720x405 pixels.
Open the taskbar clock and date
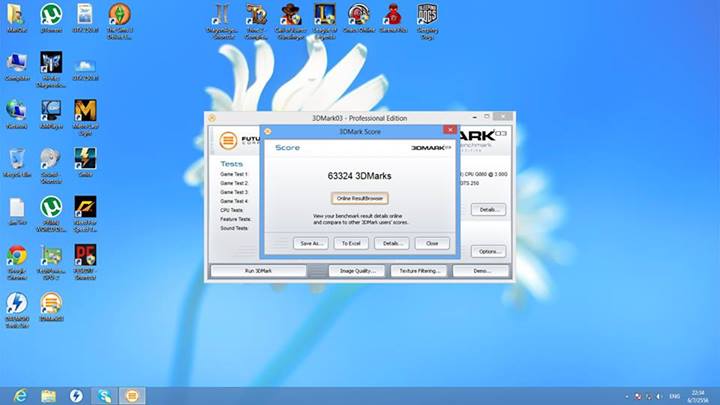tap(698, 396)
